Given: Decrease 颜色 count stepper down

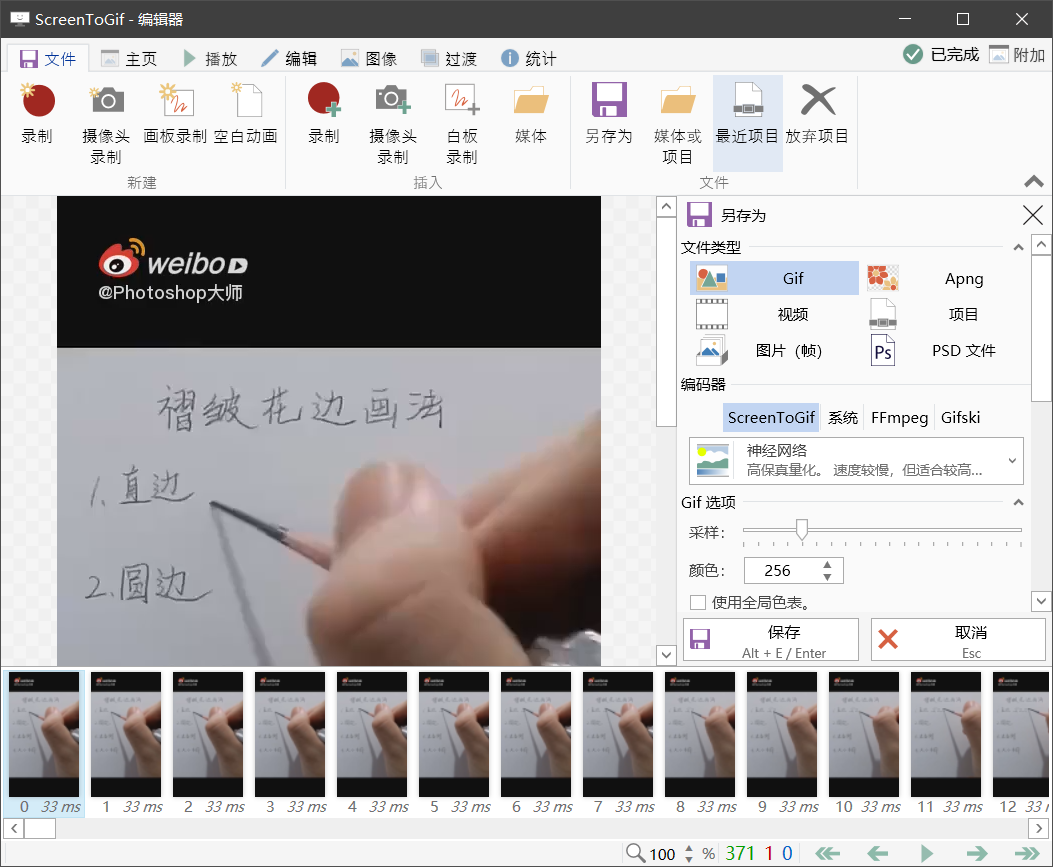Looking at the screenshot, I should 827,577.
